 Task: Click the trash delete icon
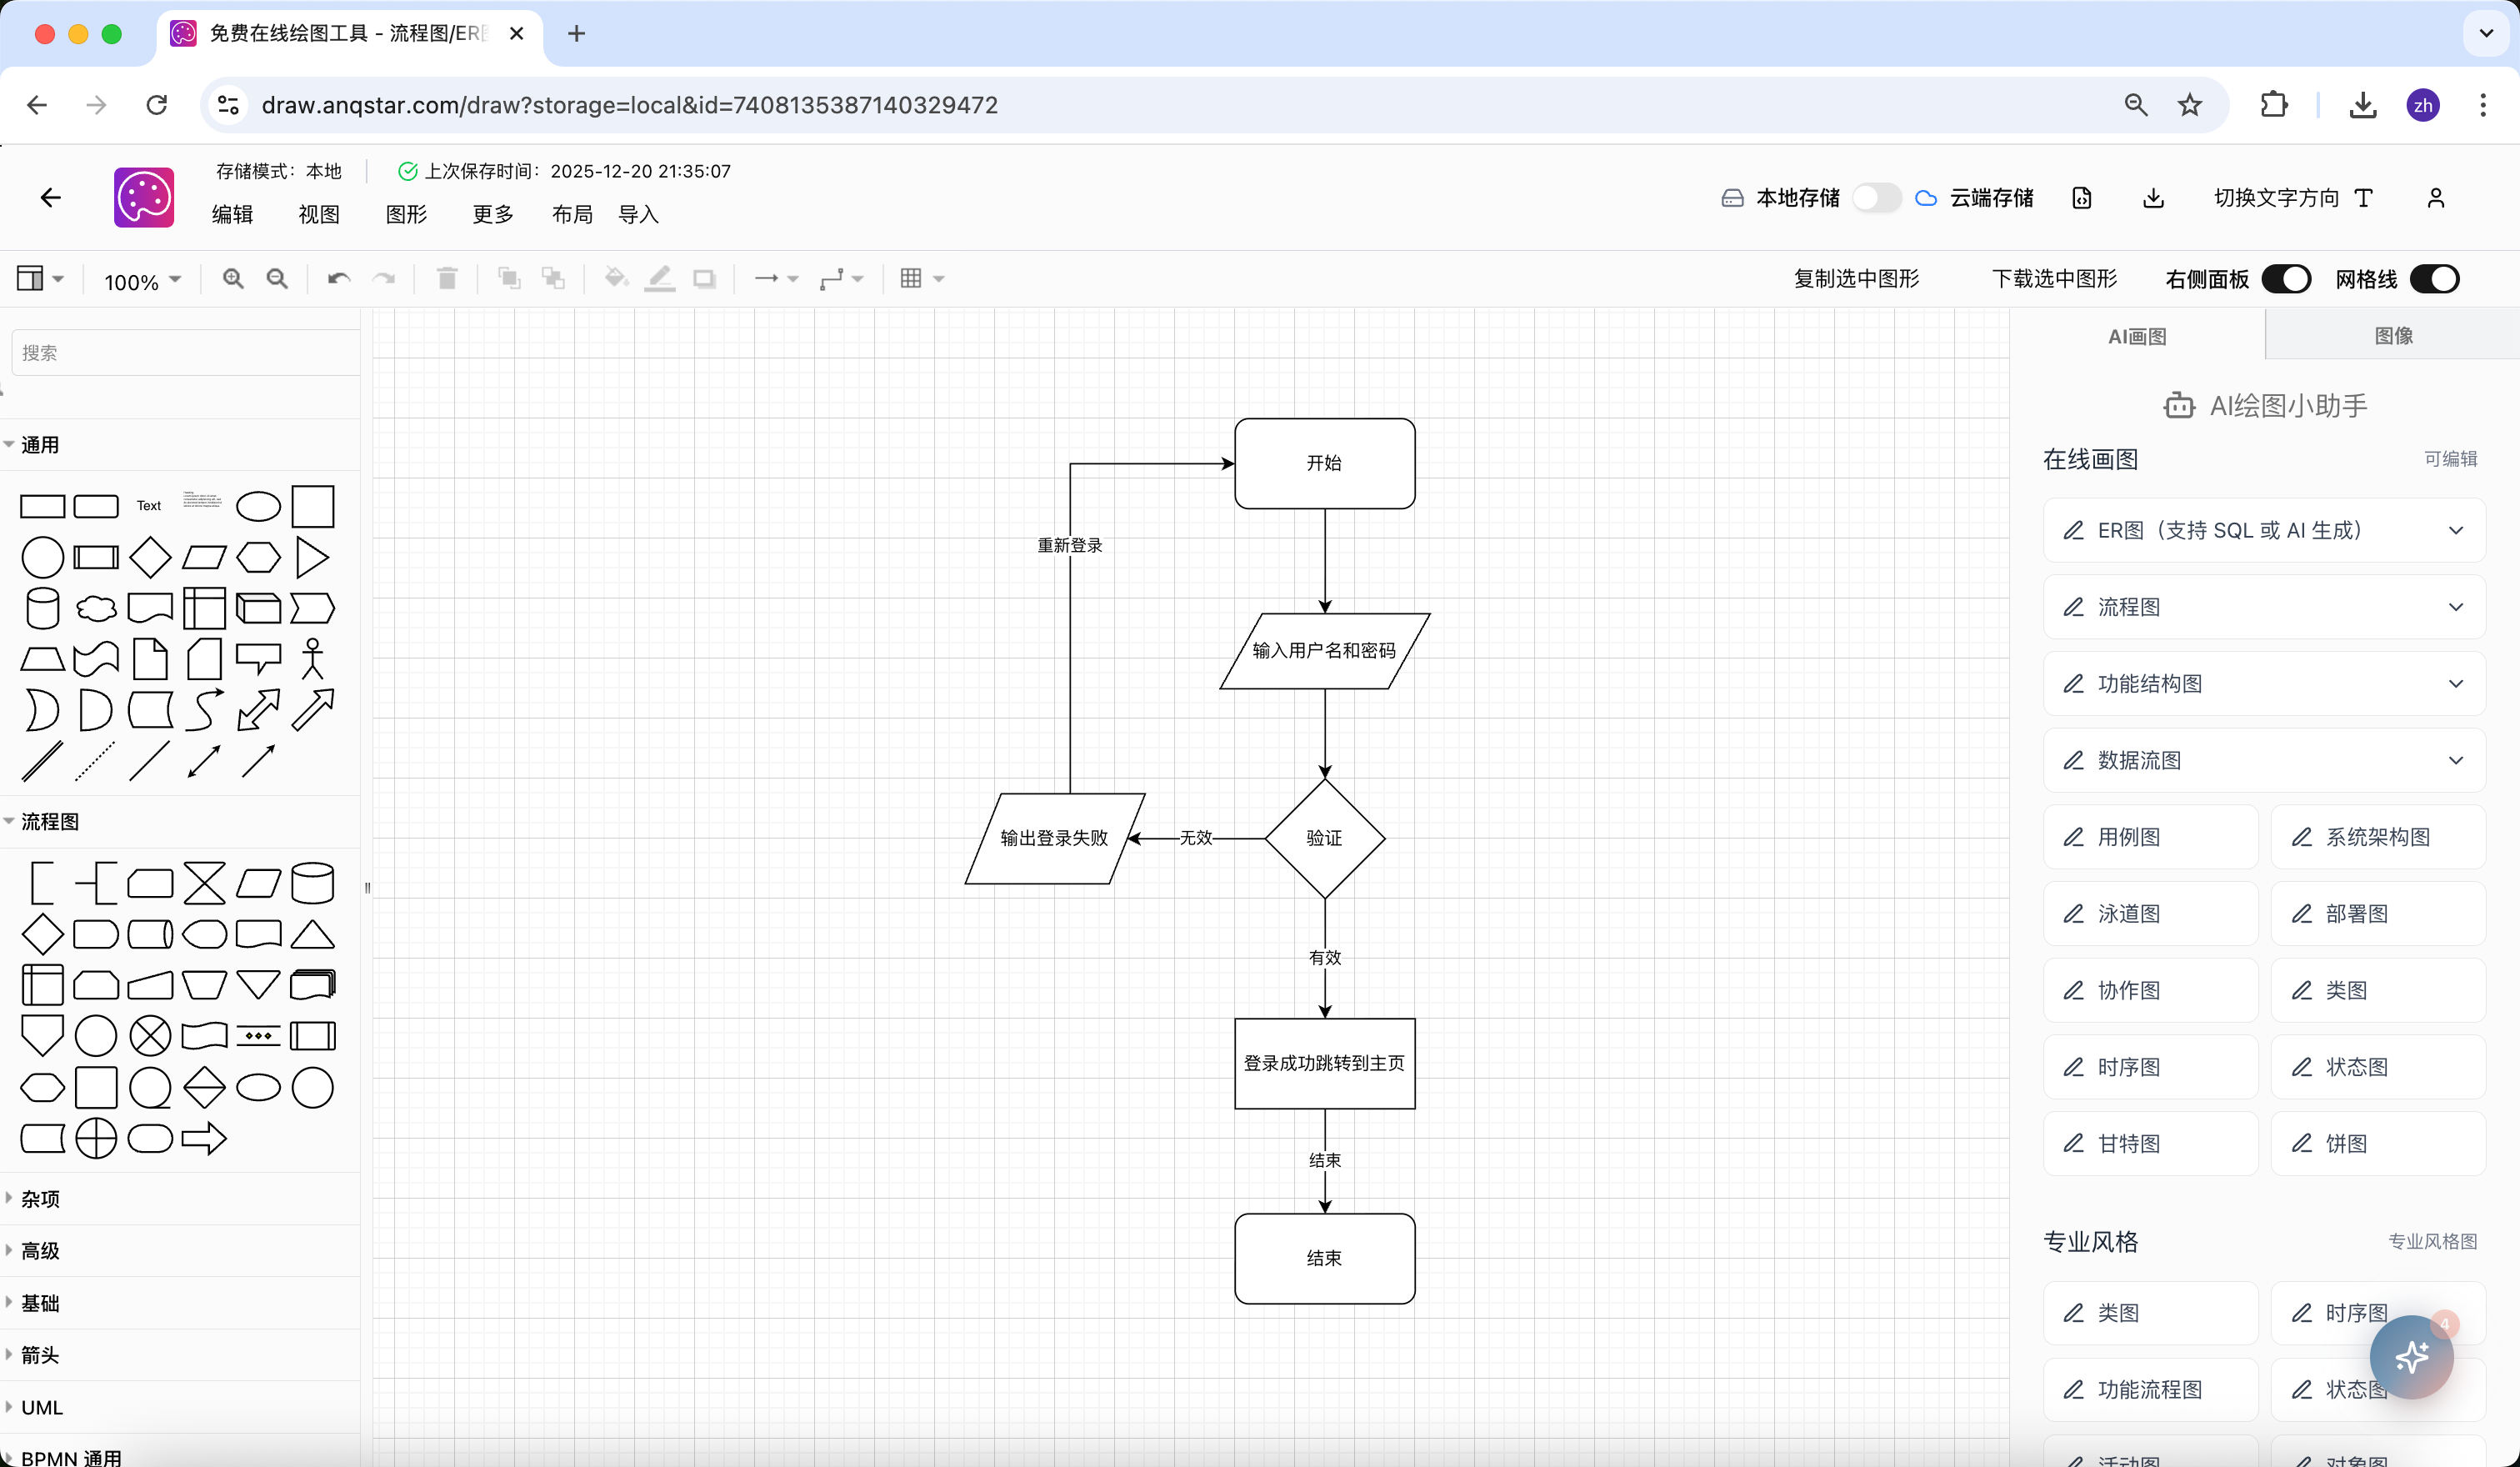447,279
